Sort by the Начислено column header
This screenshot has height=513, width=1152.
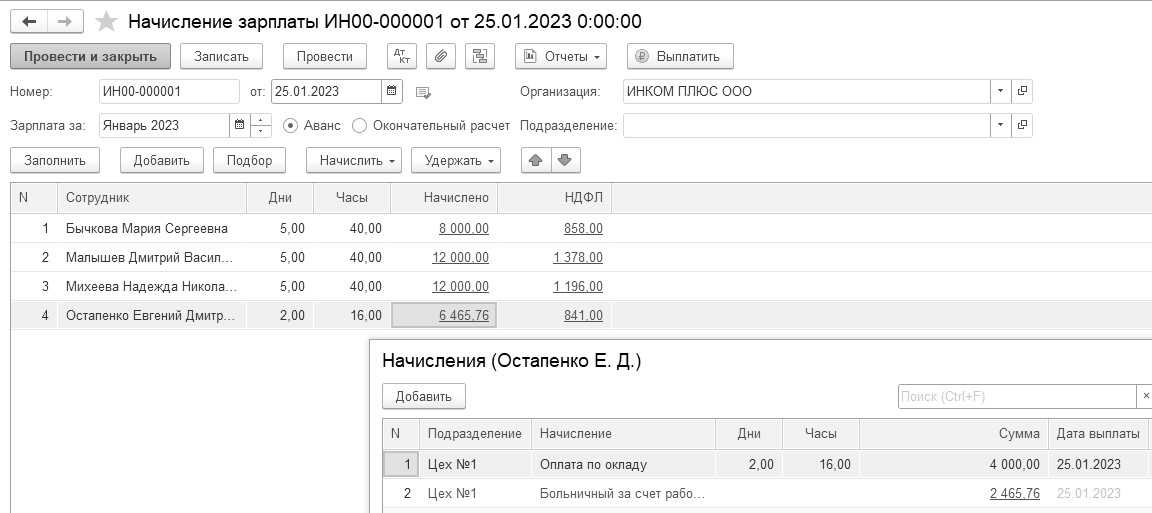(x=444, y=198)
